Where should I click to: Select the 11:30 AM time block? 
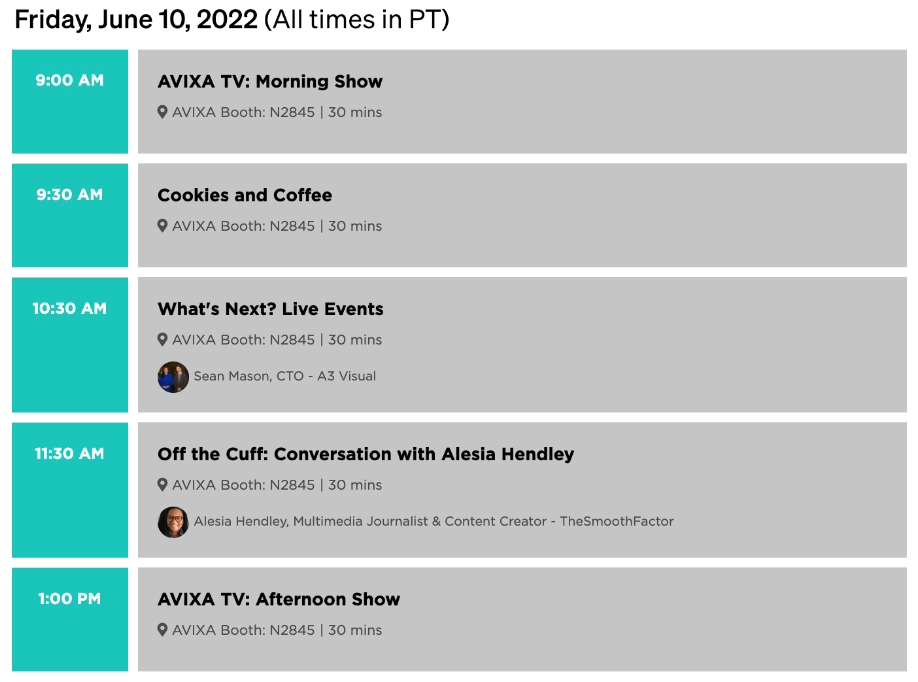click(x=70, y=490)
